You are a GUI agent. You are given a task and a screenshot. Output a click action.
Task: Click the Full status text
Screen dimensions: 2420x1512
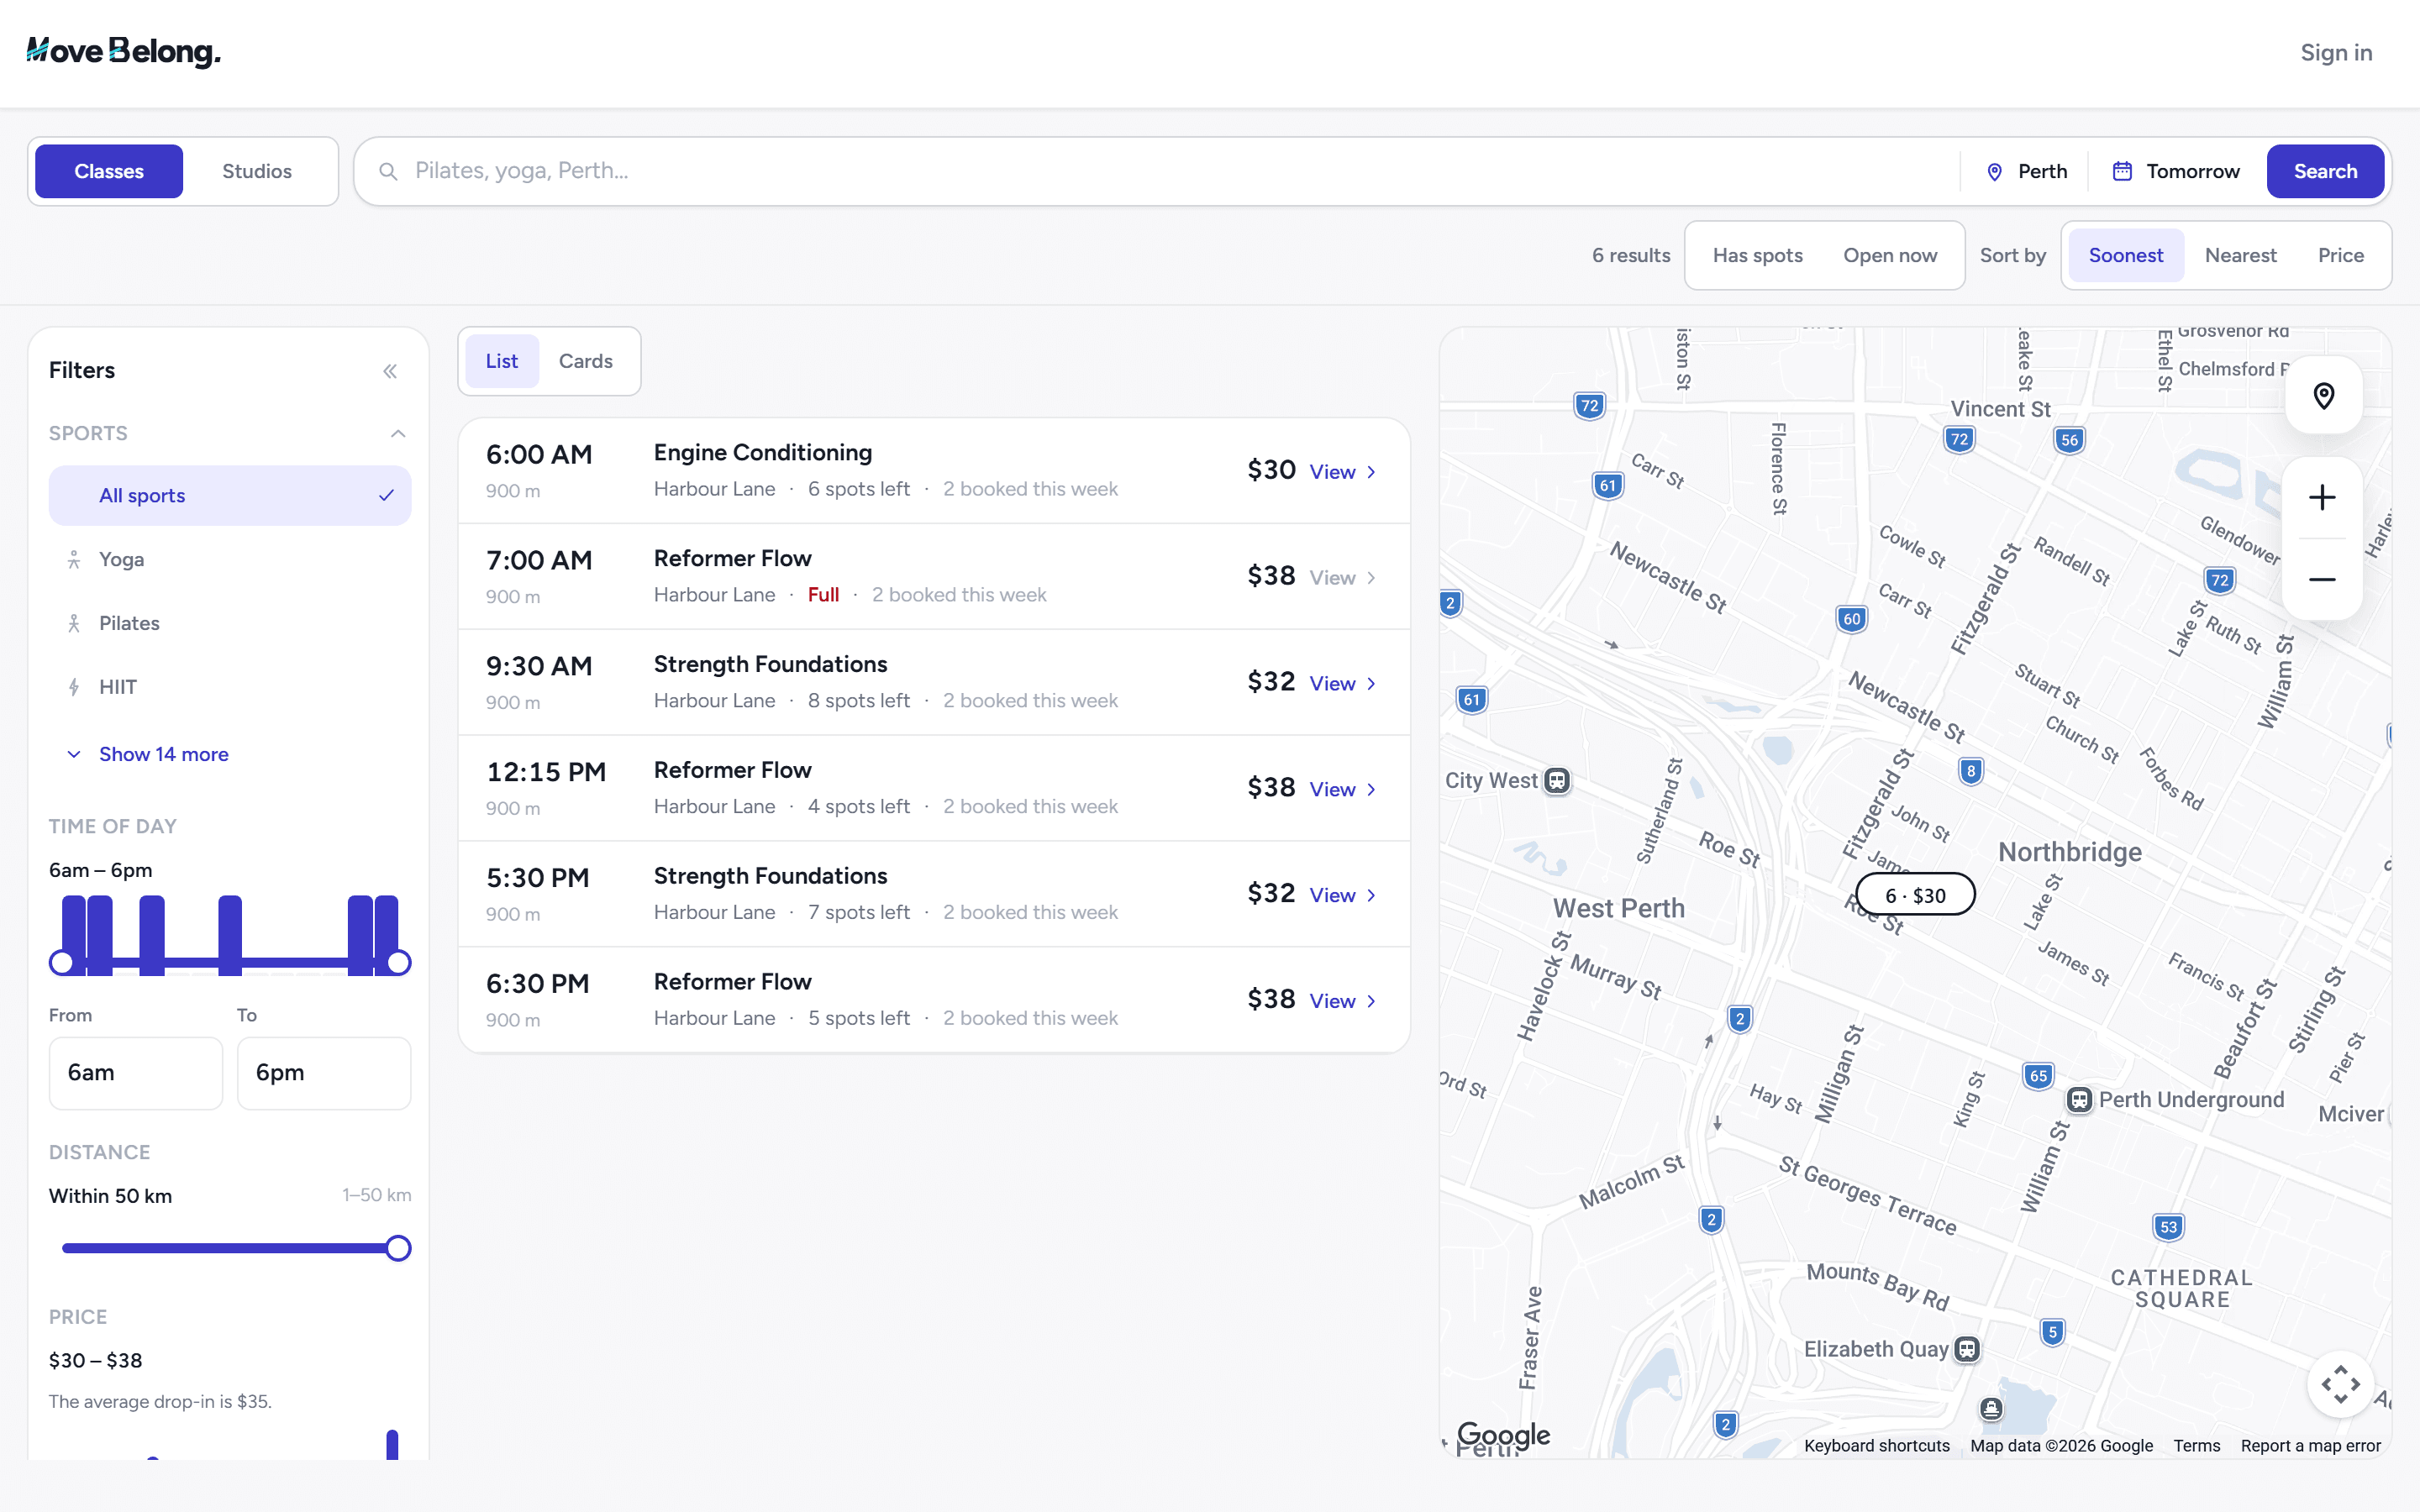coord(823,595)
